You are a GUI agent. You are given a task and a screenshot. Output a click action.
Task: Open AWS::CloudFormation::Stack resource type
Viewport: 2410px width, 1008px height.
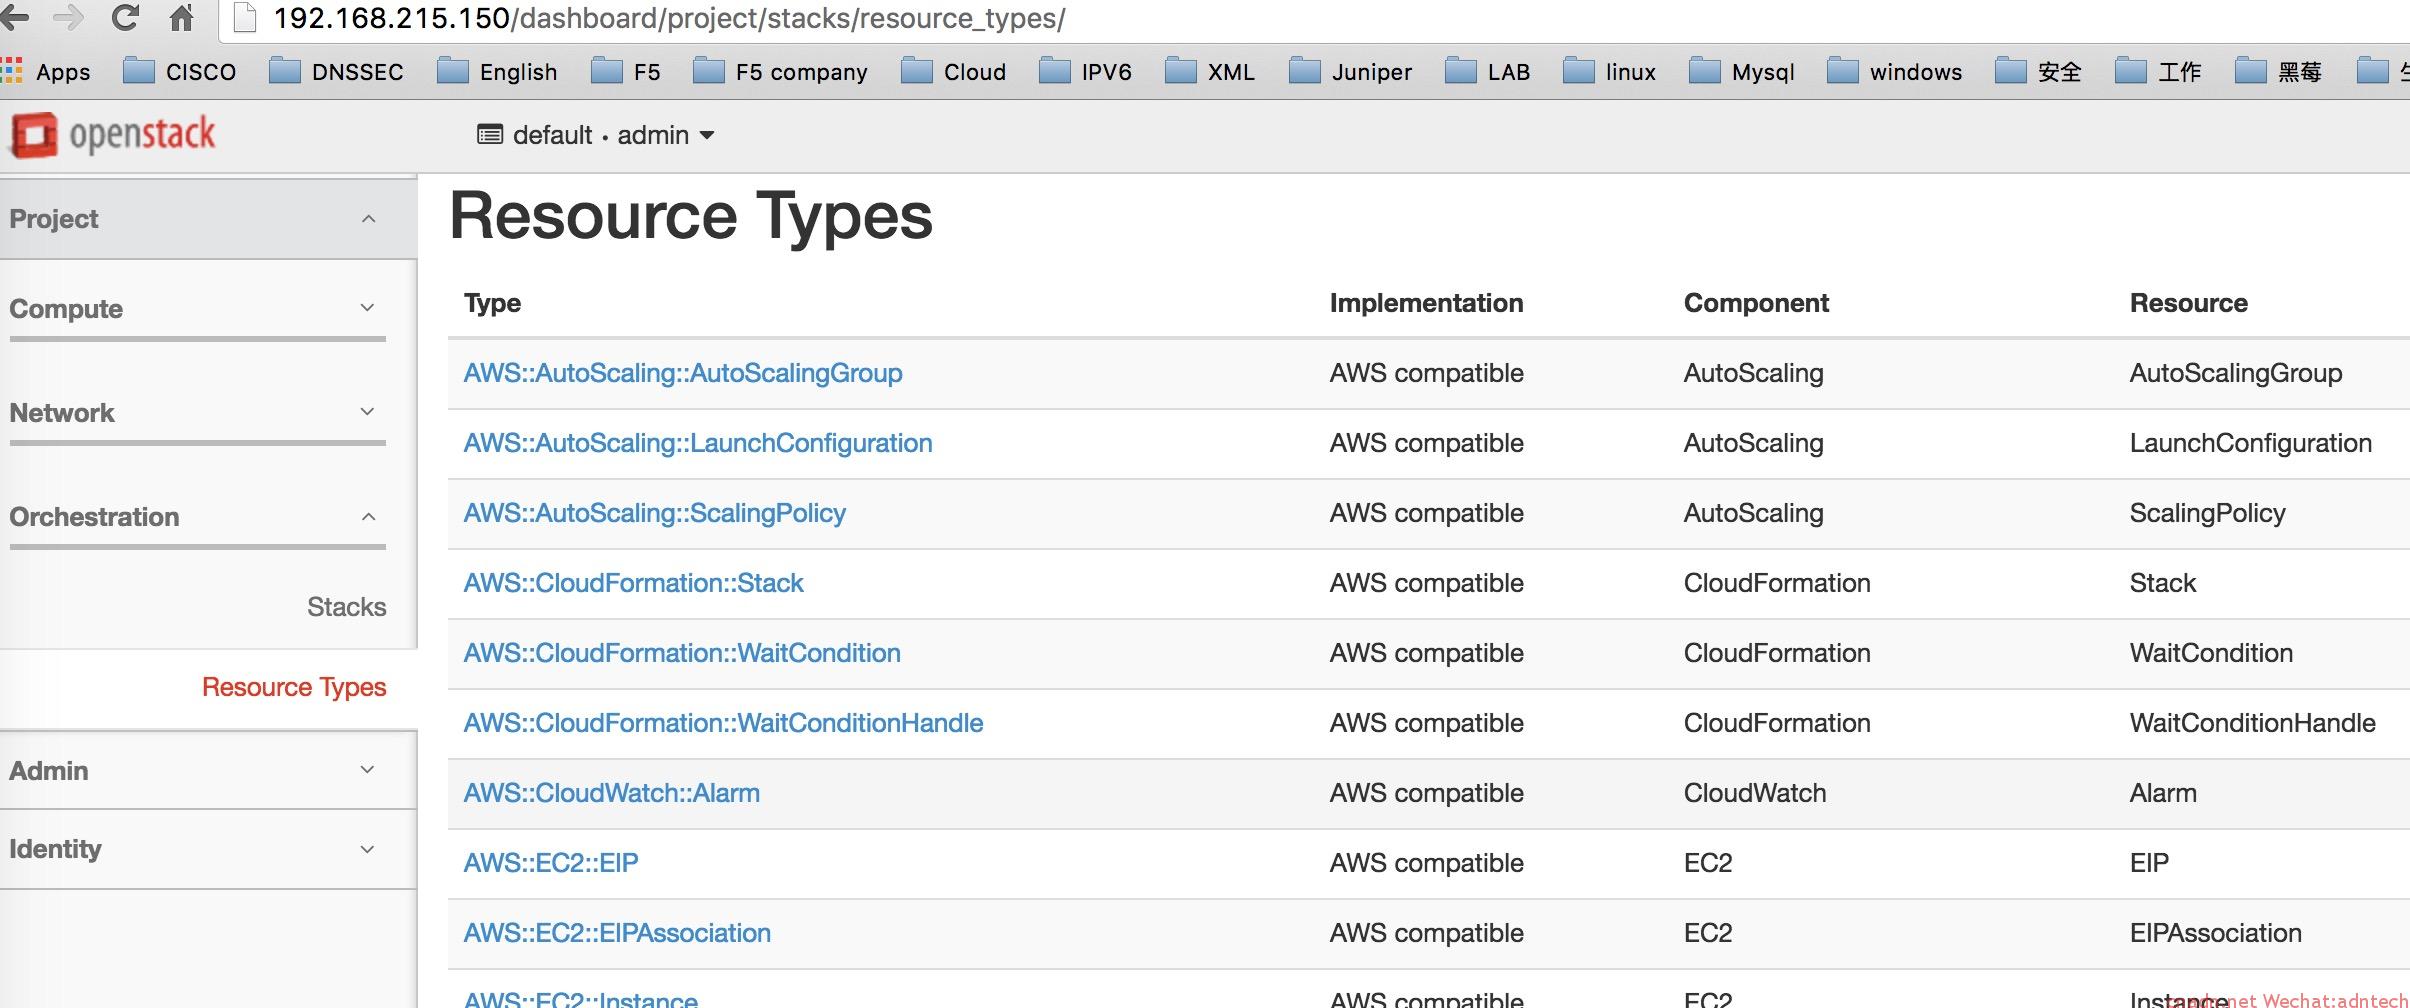pyautogui.click(x=634, y=583)
